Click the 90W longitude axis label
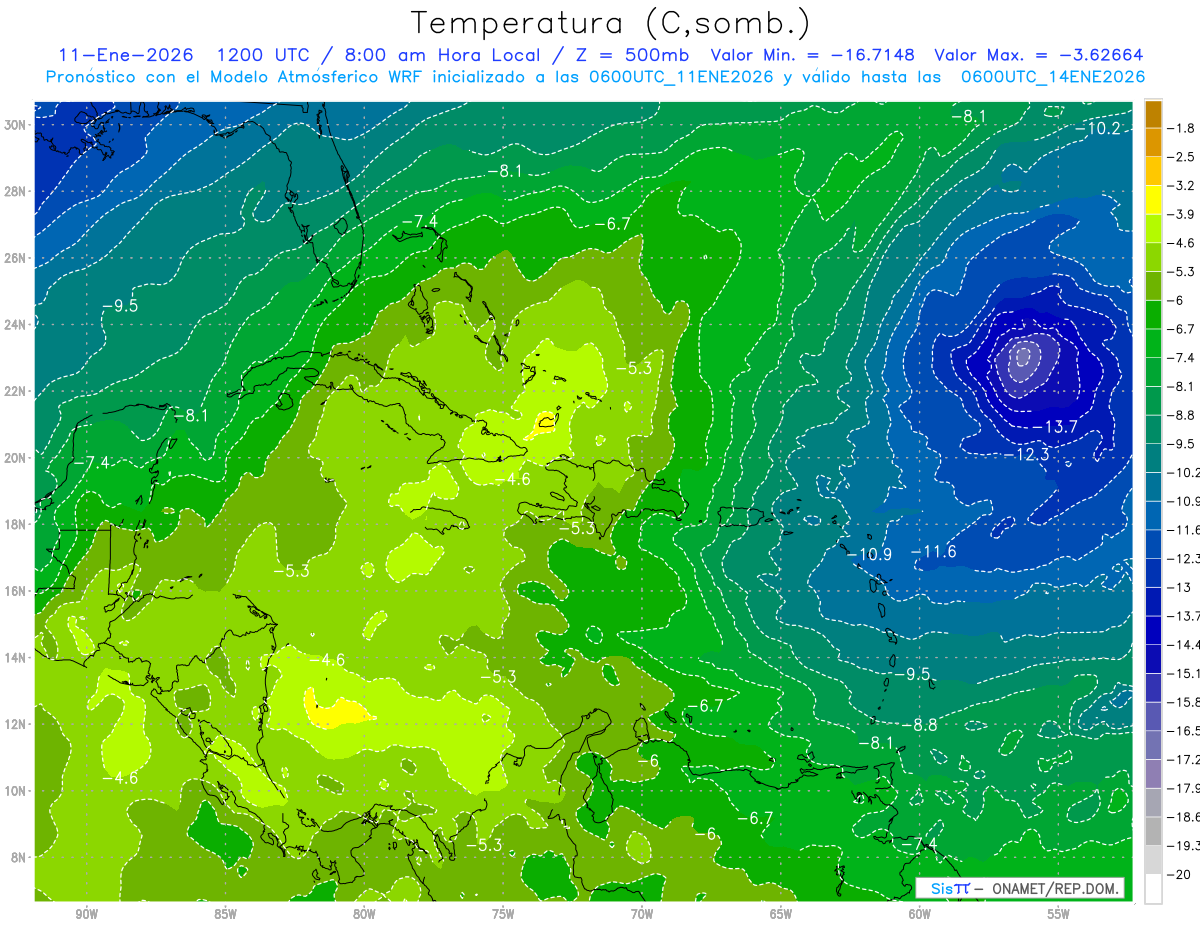 86,914
